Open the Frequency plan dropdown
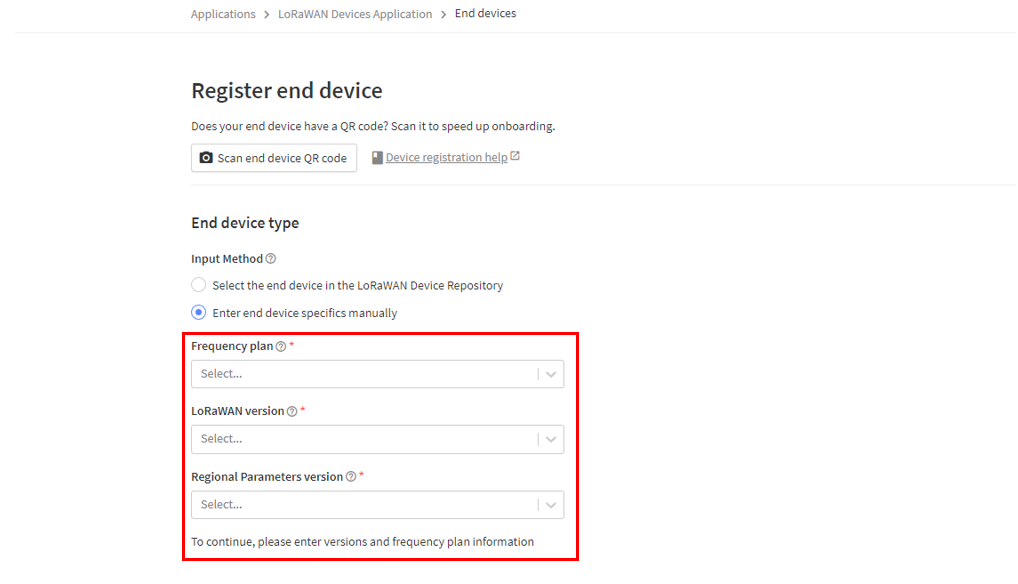The image size is (1018, 584). (x=377, y=374)
